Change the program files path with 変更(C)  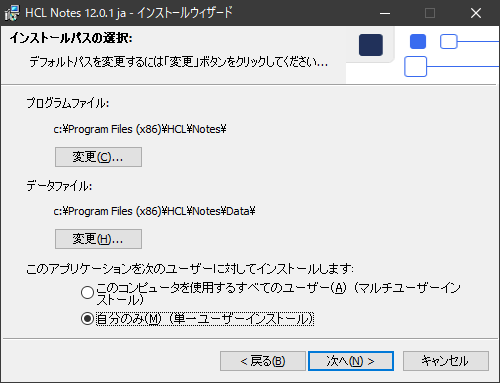[98, 157]
